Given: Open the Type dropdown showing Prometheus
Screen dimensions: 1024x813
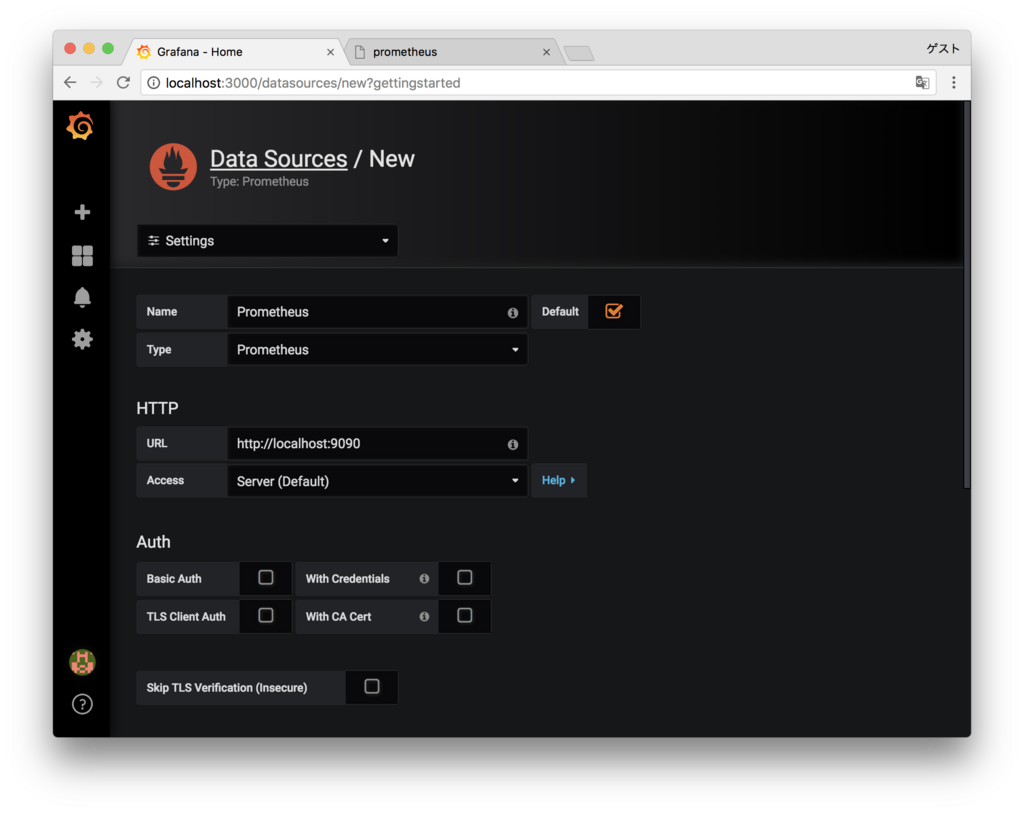Looking at the screenshot, I should pos(377,350).
